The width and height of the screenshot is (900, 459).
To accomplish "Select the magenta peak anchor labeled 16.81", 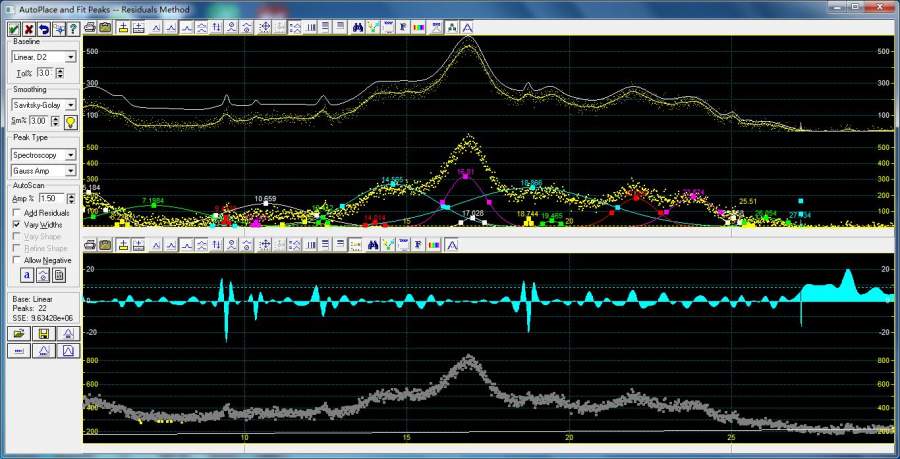I will [x=465, y=176].
